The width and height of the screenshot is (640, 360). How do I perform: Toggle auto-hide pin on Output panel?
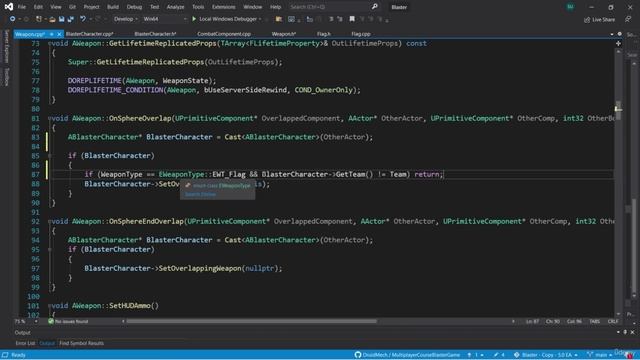(625, 332)
